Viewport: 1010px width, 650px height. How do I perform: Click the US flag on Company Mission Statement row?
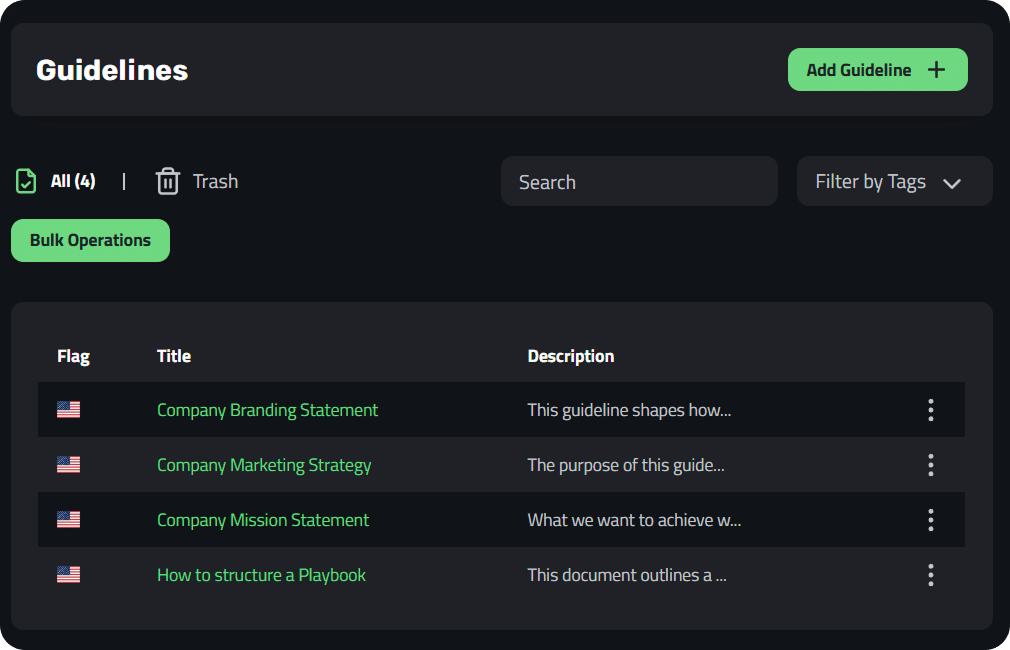68,520
